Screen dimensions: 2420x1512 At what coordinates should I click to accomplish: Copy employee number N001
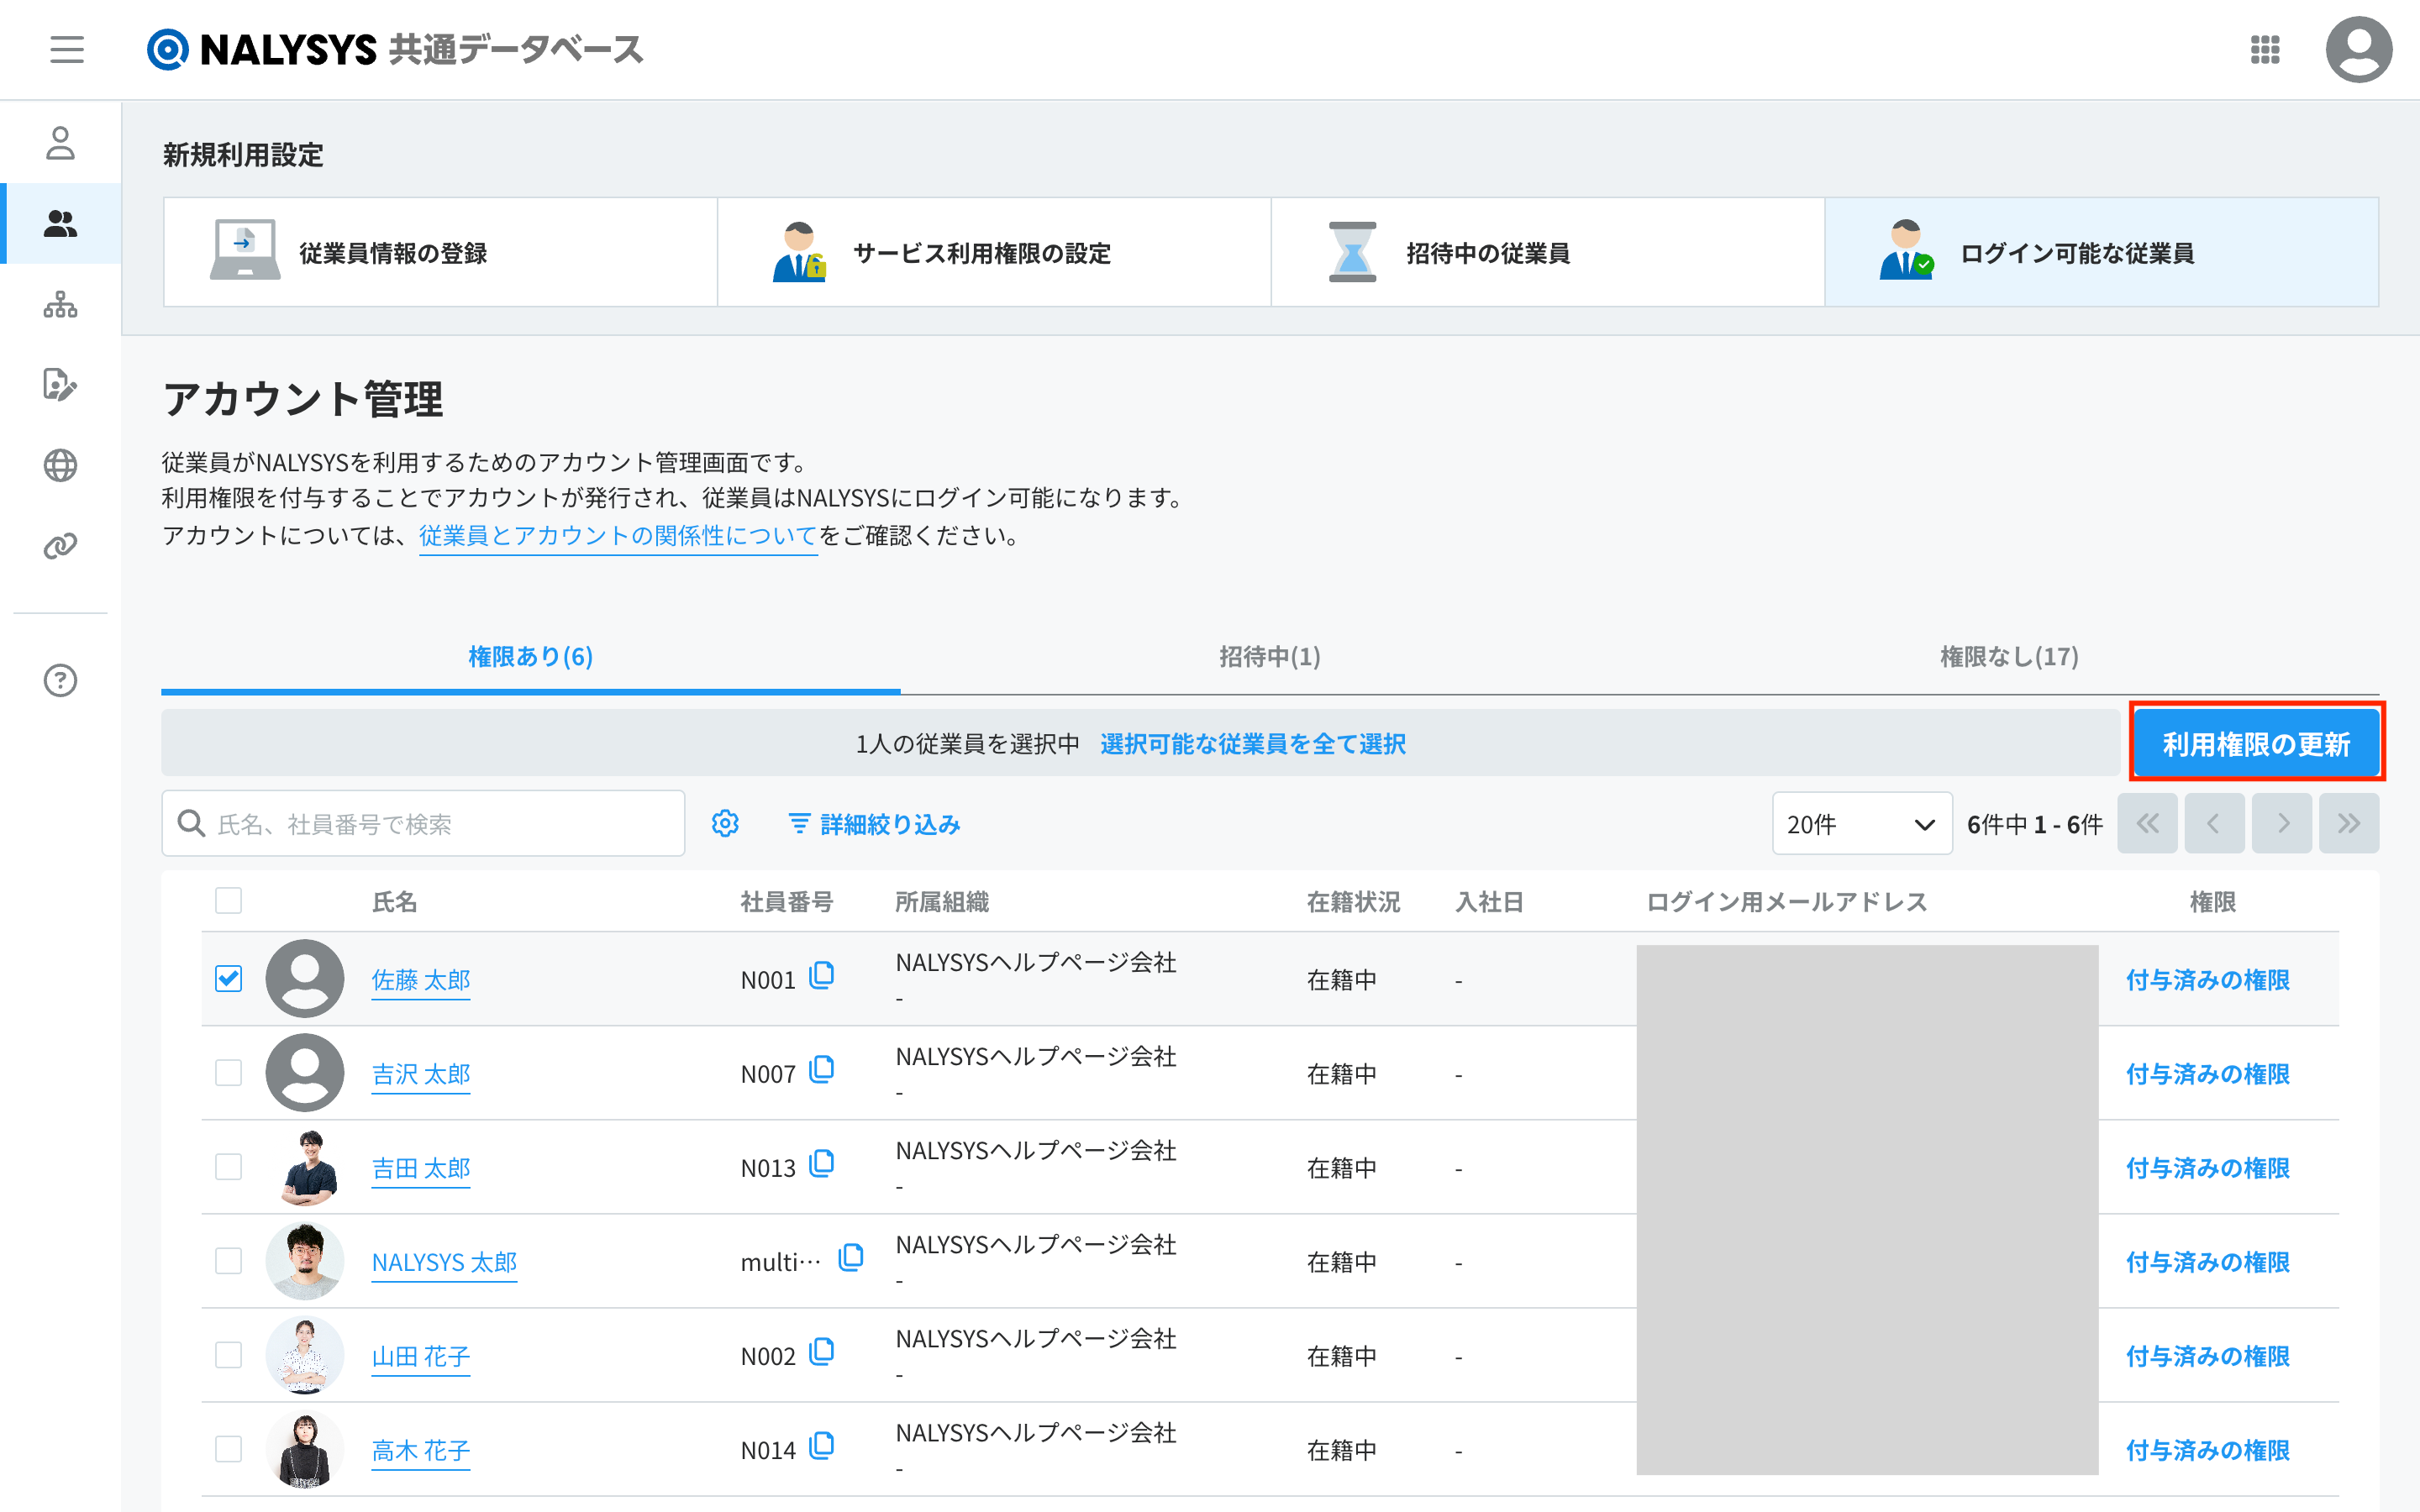[x=822, y=975]
